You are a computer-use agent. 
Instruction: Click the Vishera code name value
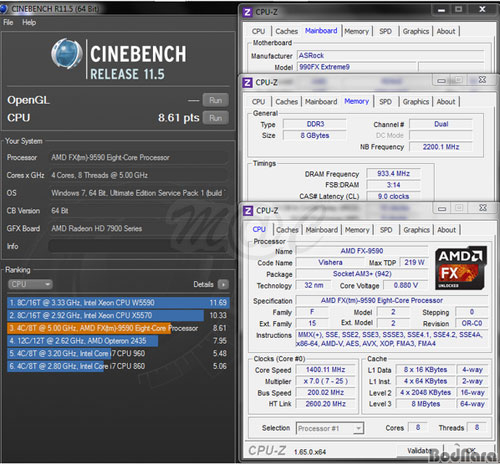(330, 262)
